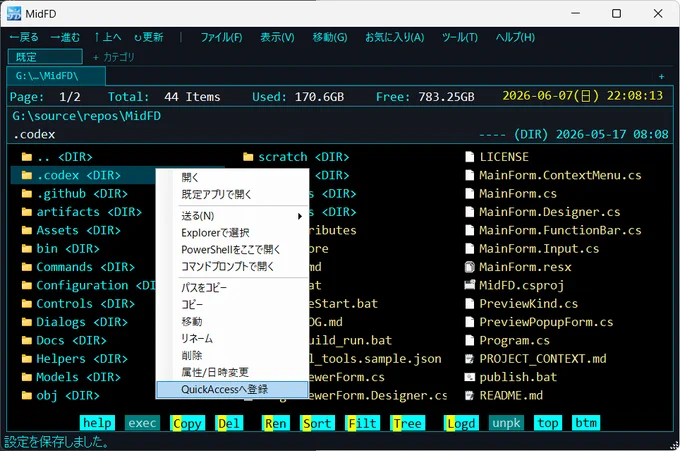Click the PreviewKind.cs file icon
The height and width of the screenshot is (451, 680).
469,304
